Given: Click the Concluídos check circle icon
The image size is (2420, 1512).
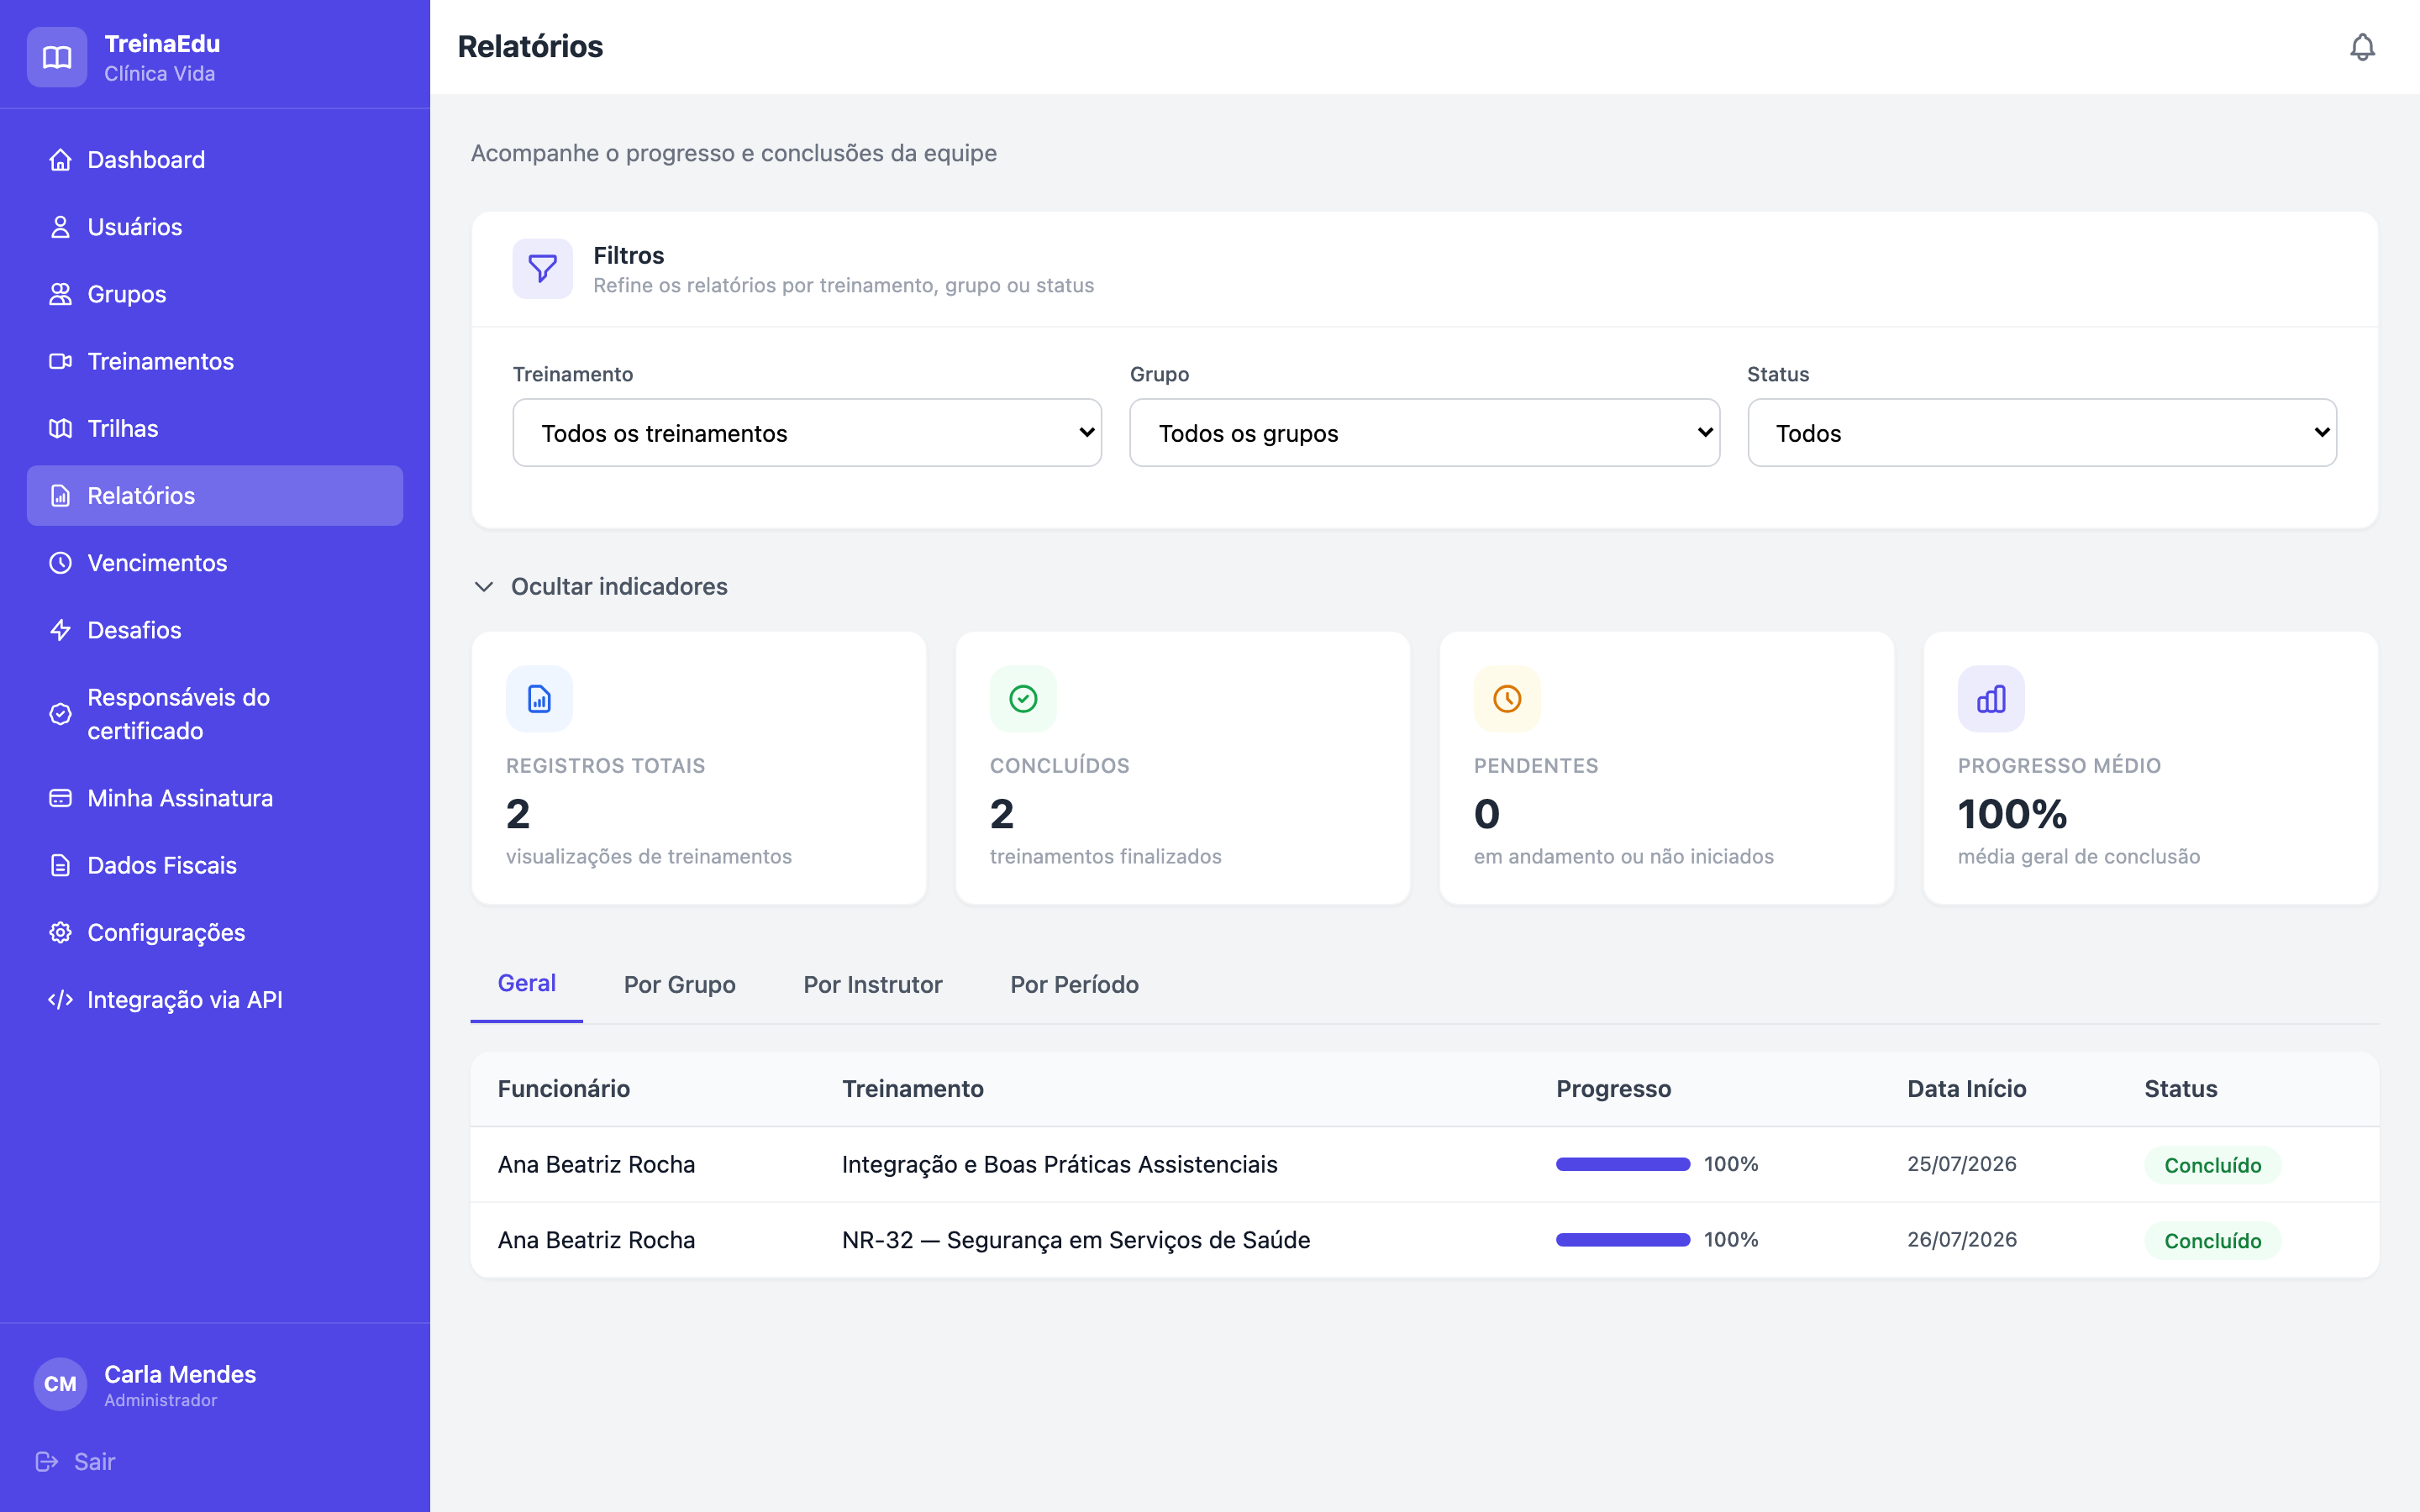Looking at the screenshot, I should pyautogui.click(x=1023, y=699).
